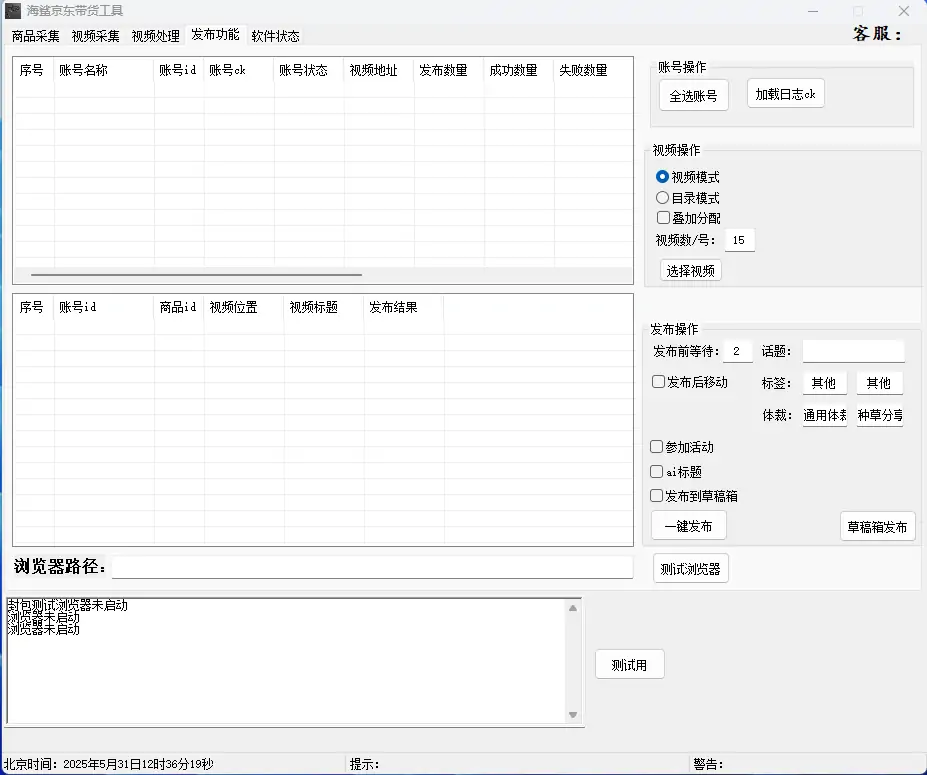Click the 成功数量 column header

coord(518,70)
